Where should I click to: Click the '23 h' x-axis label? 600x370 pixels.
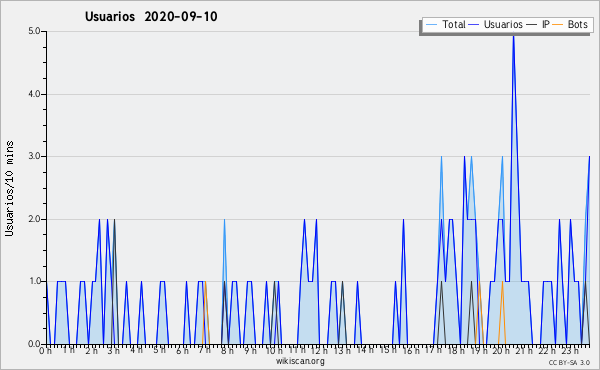point(569,351)
